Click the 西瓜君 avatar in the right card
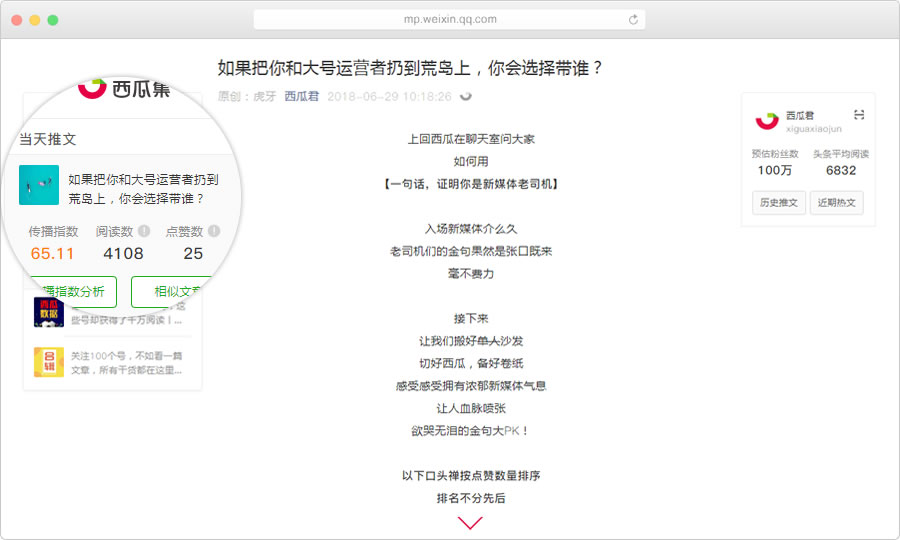The image size is (900, 540). tap(767, 121)
